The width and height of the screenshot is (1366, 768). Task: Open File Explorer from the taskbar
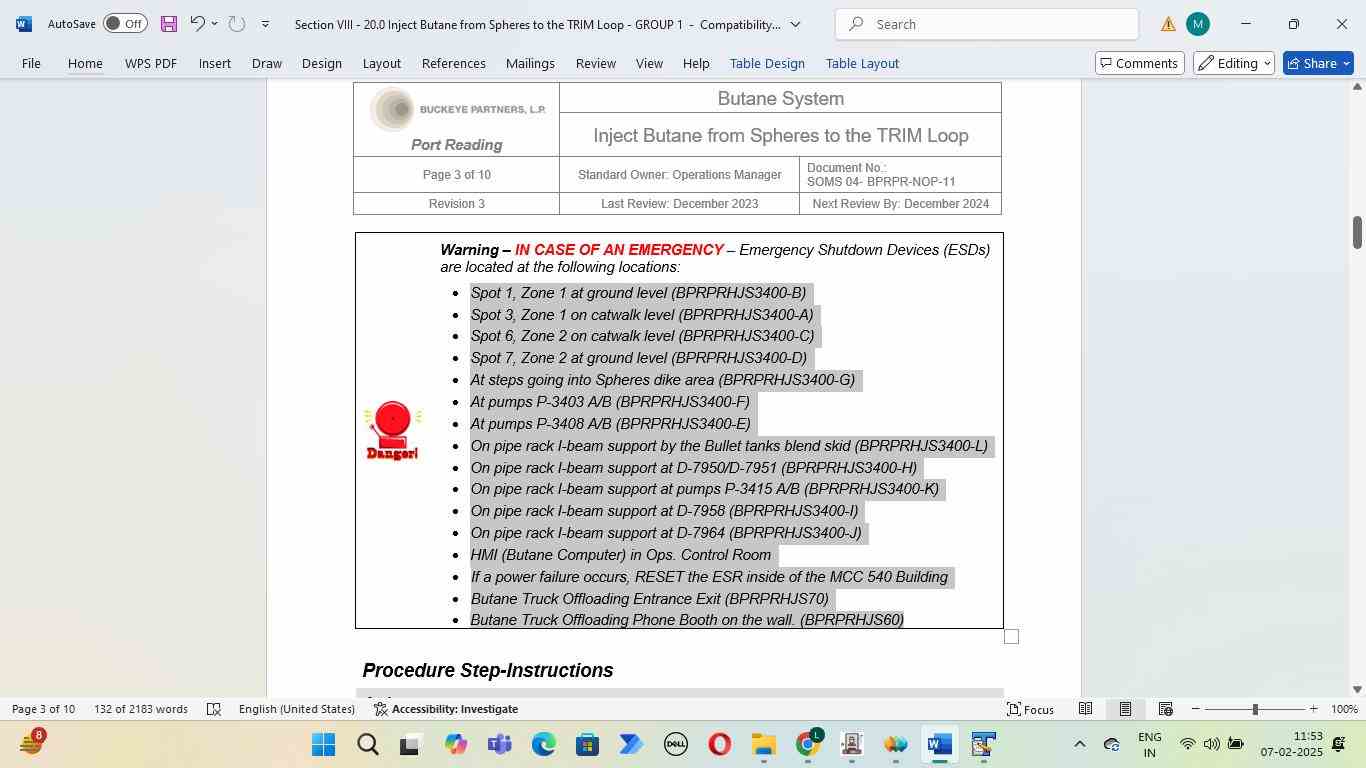click(763, 745)
